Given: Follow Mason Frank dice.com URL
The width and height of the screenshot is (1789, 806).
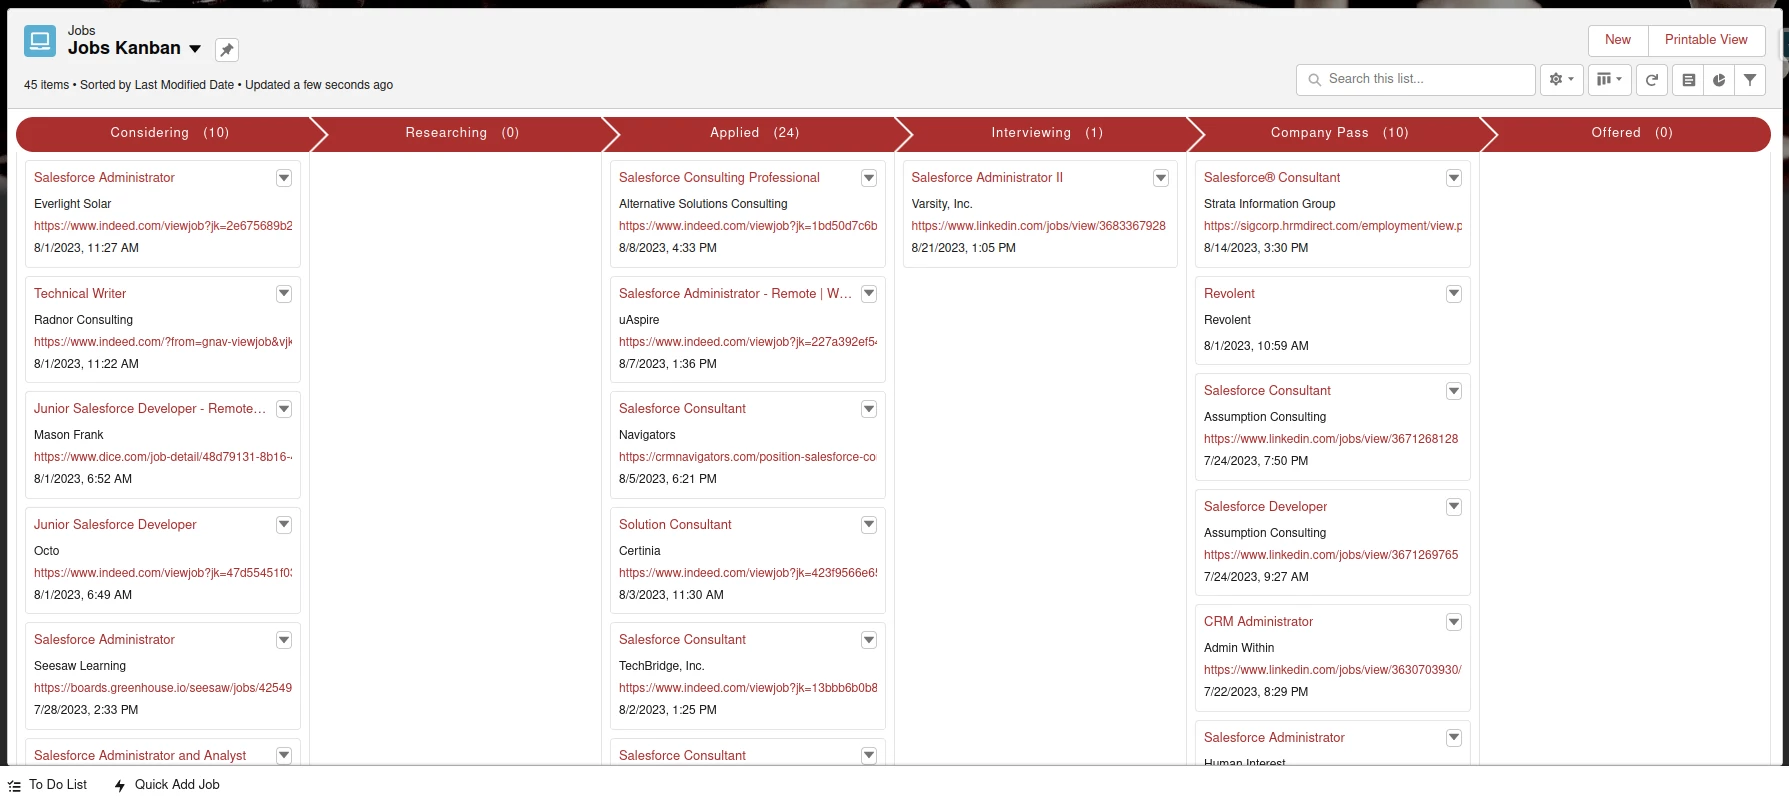Looking at the screenshot, I should 163,457.
